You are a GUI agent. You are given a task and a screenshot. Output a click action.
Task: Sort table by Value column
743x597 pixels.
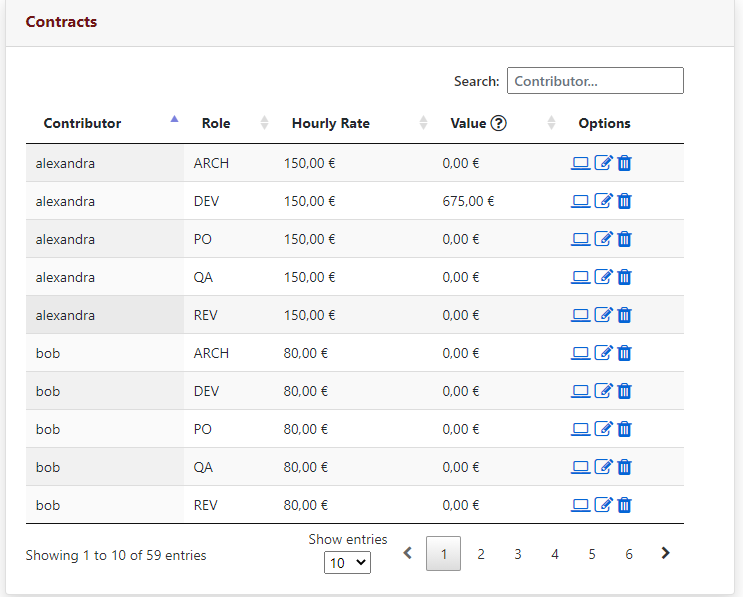pyautogui.click(x=497, y=123)
